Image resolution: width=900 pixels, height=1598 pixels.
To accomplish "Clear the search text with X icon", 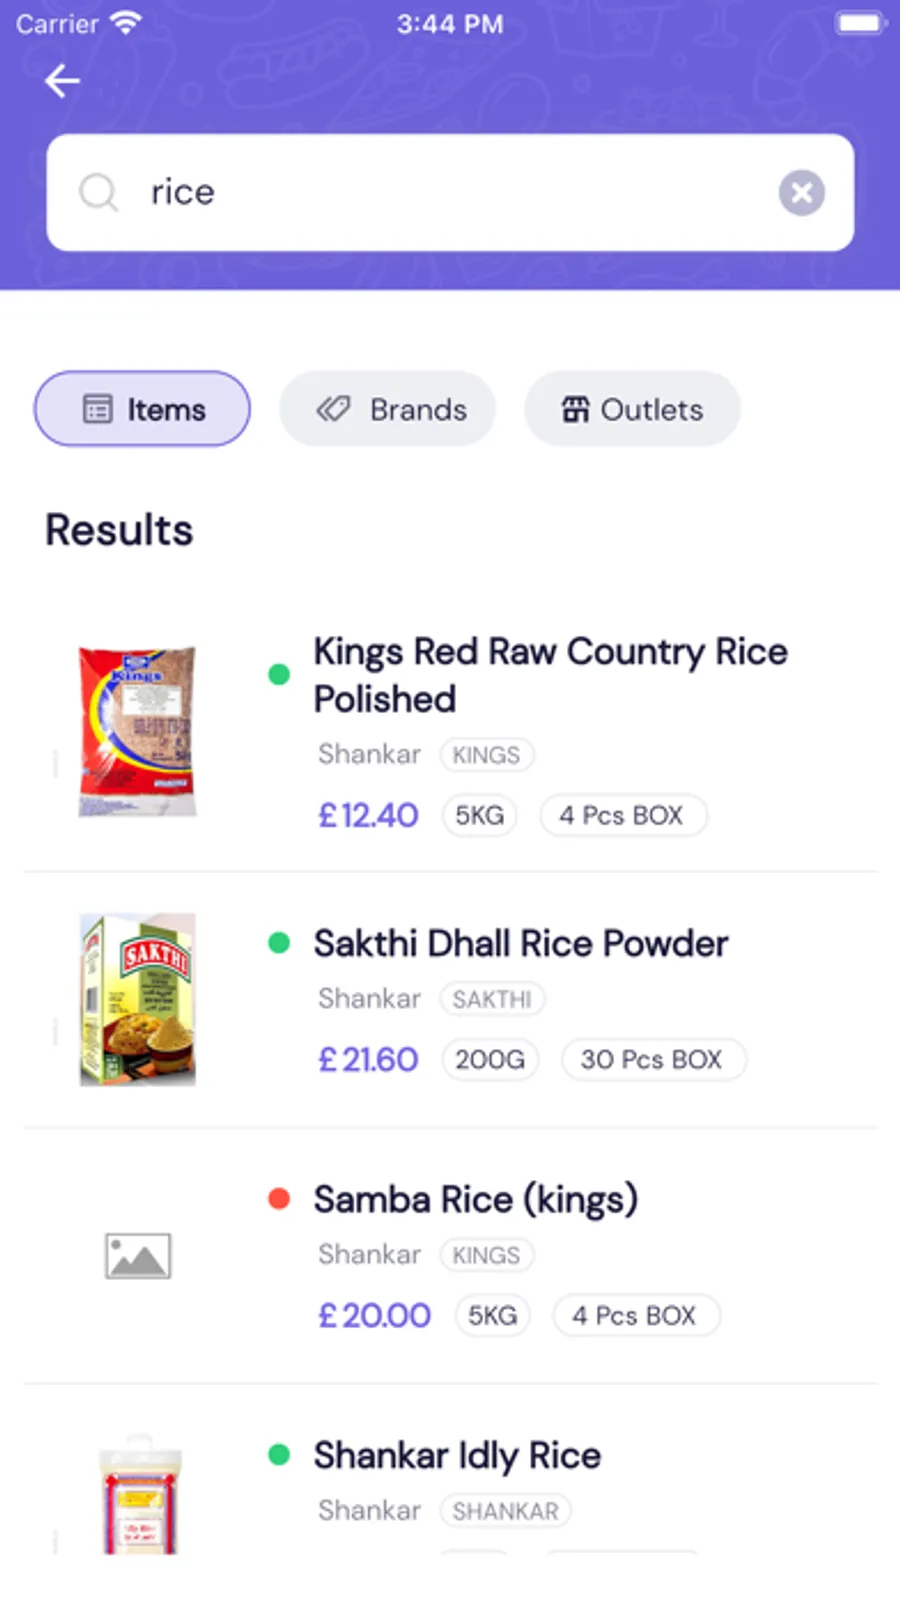I will 801,192.
